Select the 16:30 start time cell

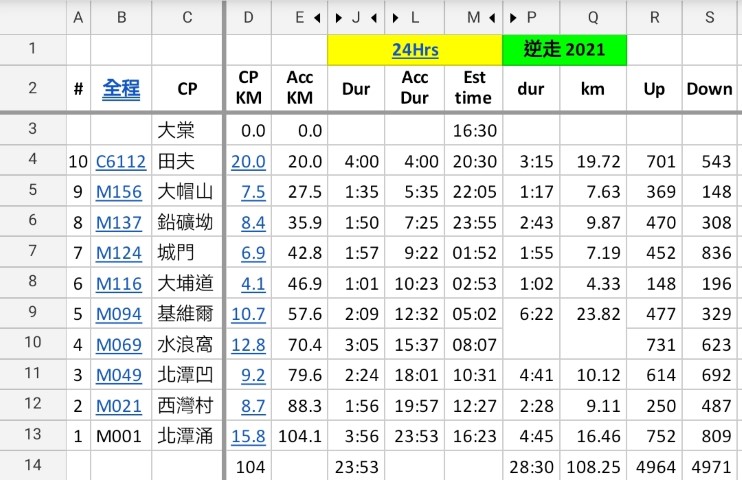[x=473, y=130]
